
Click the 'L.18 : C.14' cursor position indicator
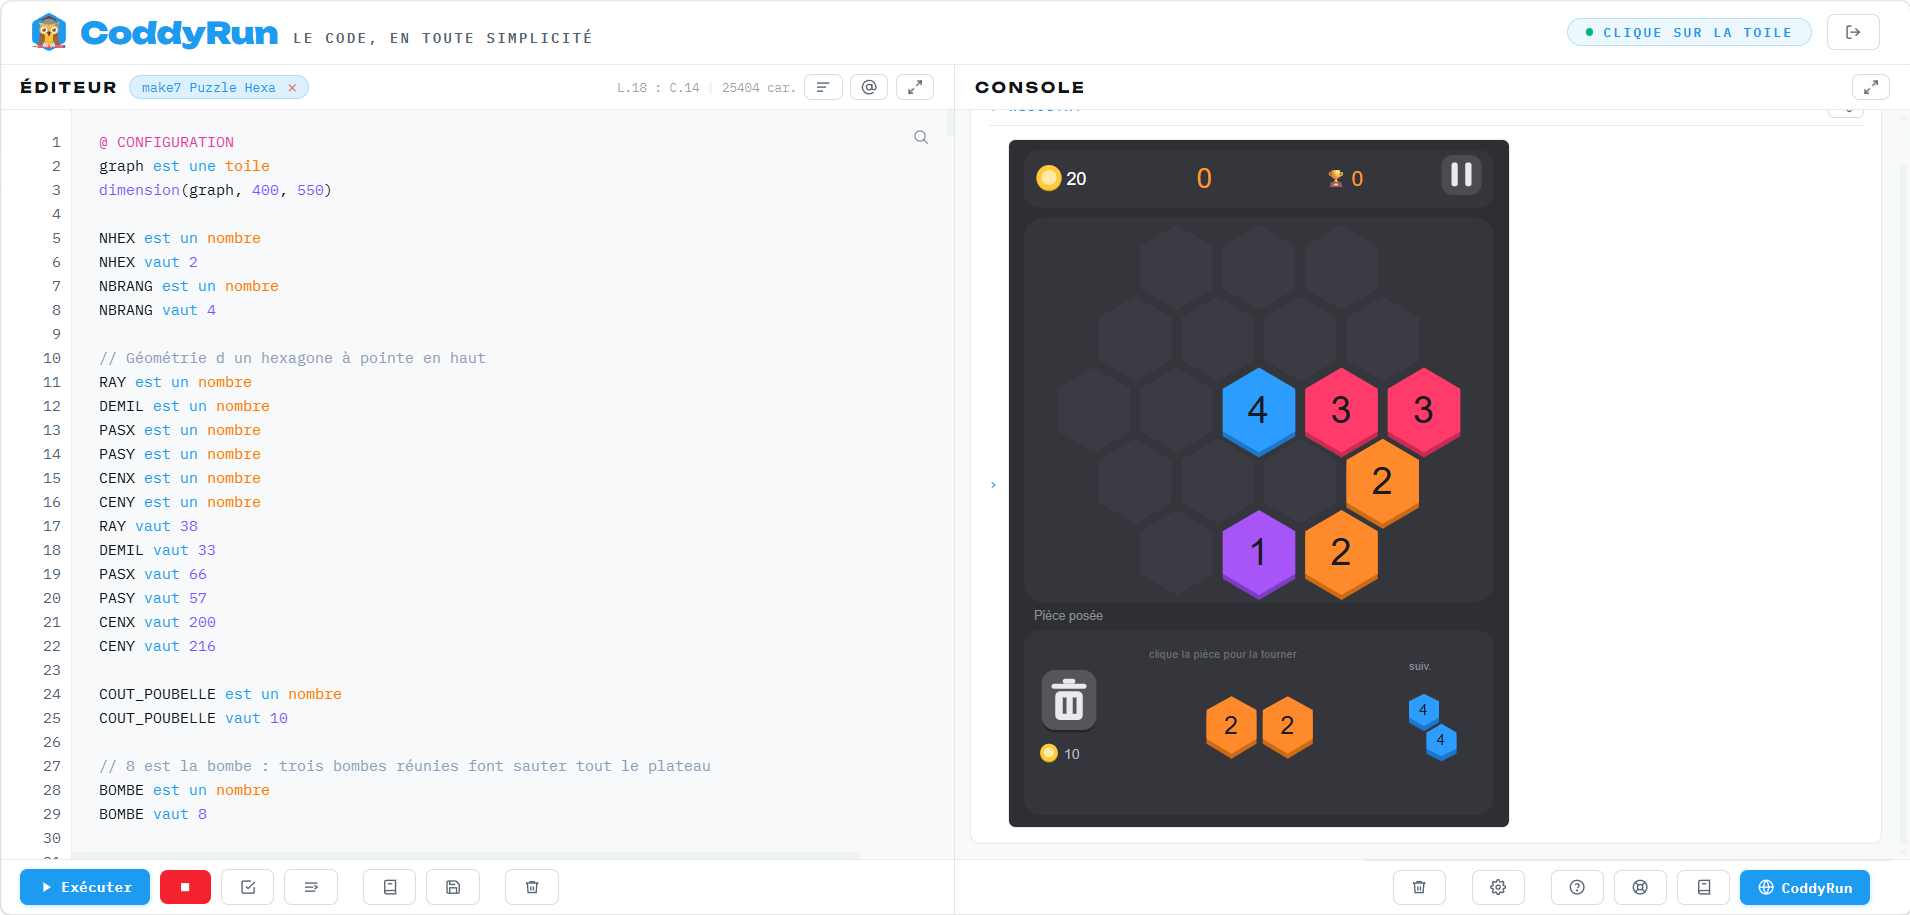coord(658,88)
